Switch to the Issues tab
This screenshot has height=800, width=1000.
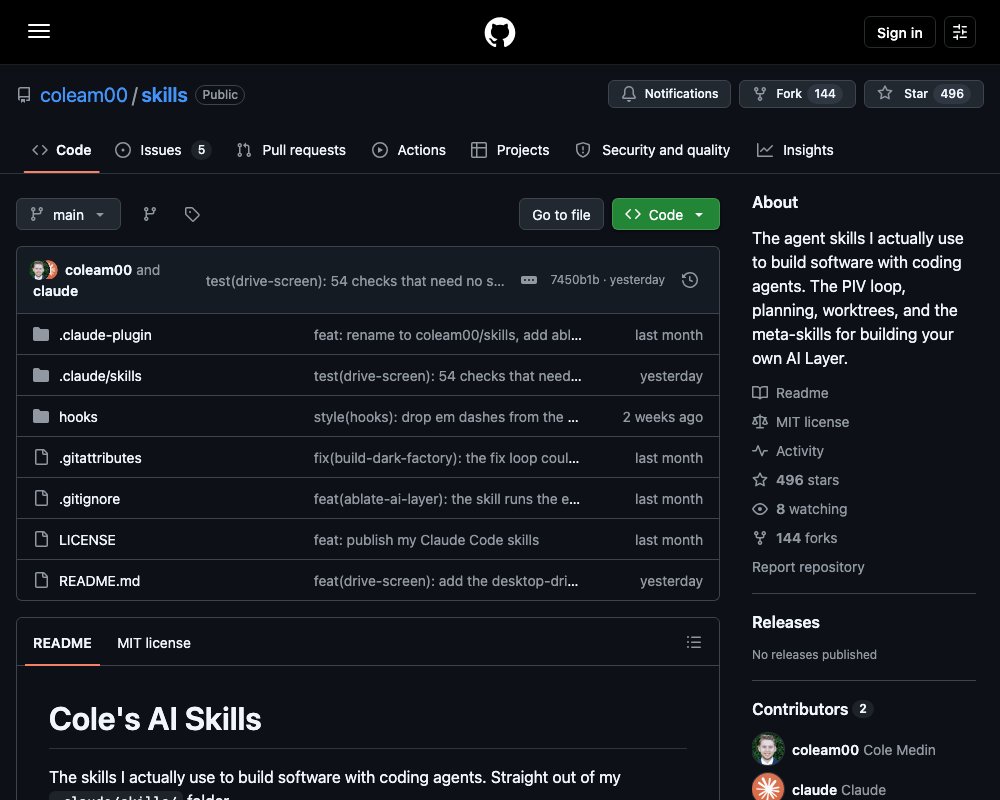point(162,150)
